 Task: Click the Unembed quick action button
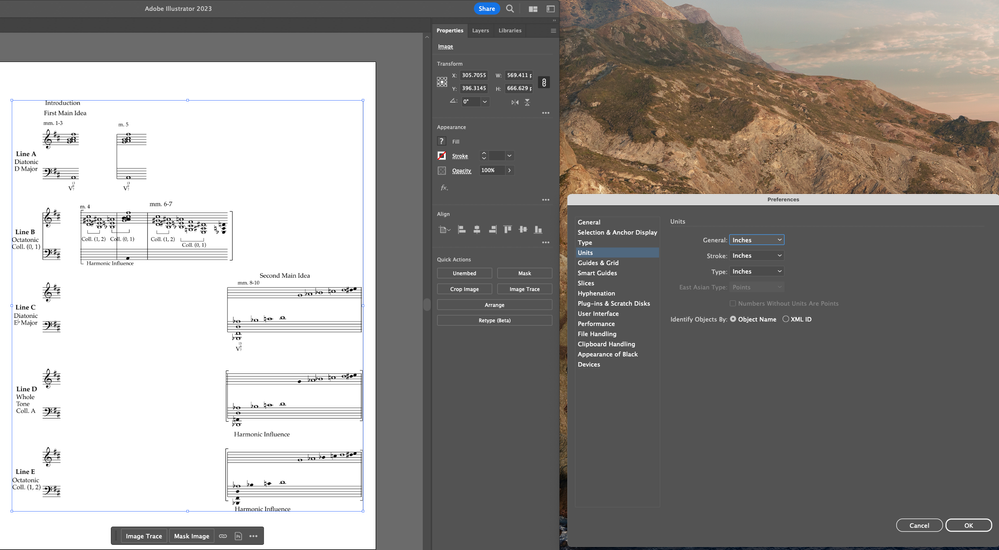tap(464, 273)
